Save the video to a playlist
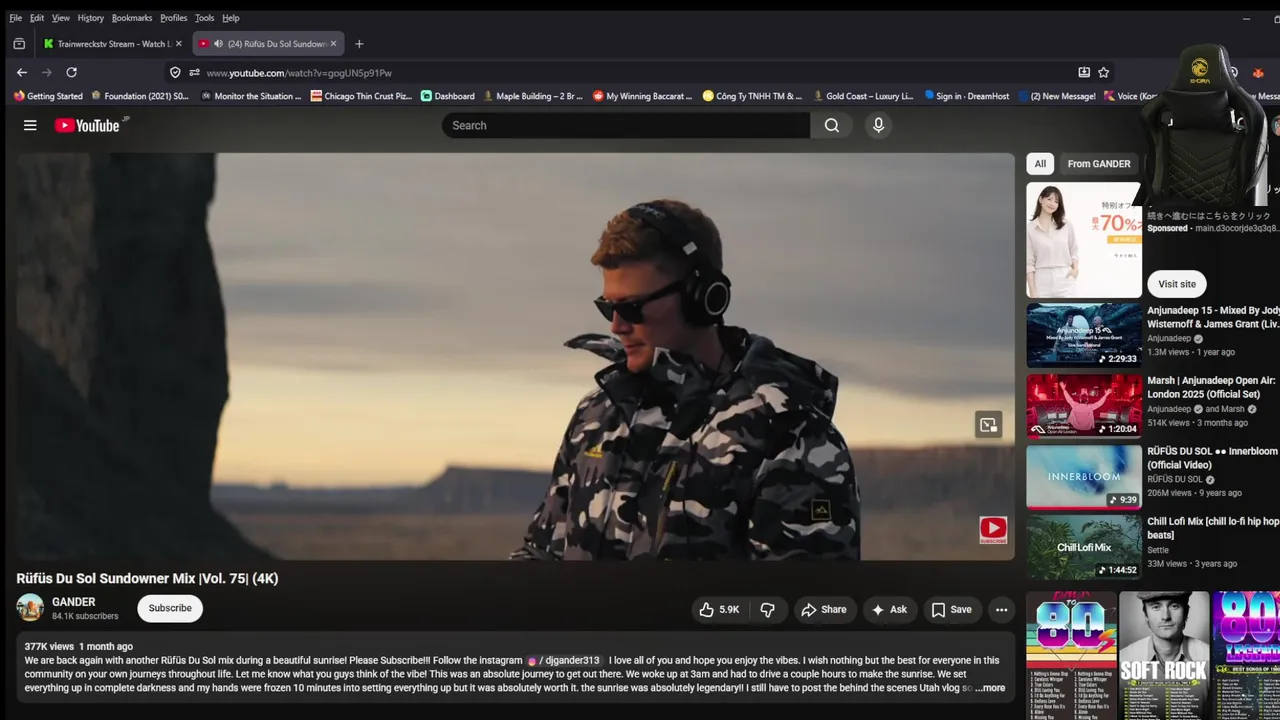The image size is (1280, 720). (951, 609)
